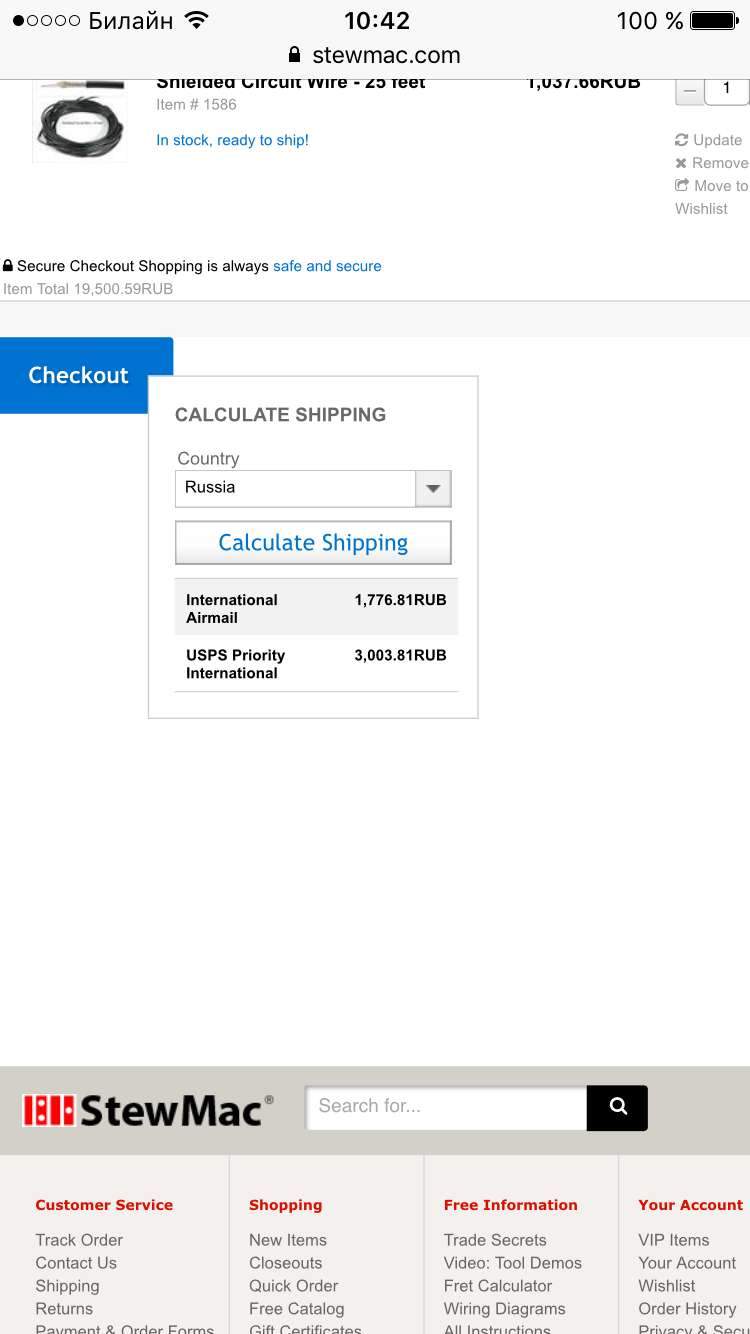Screen dimensions: 750x1334
Task: Tap the search magnifier button
Action: [617, 1107]
